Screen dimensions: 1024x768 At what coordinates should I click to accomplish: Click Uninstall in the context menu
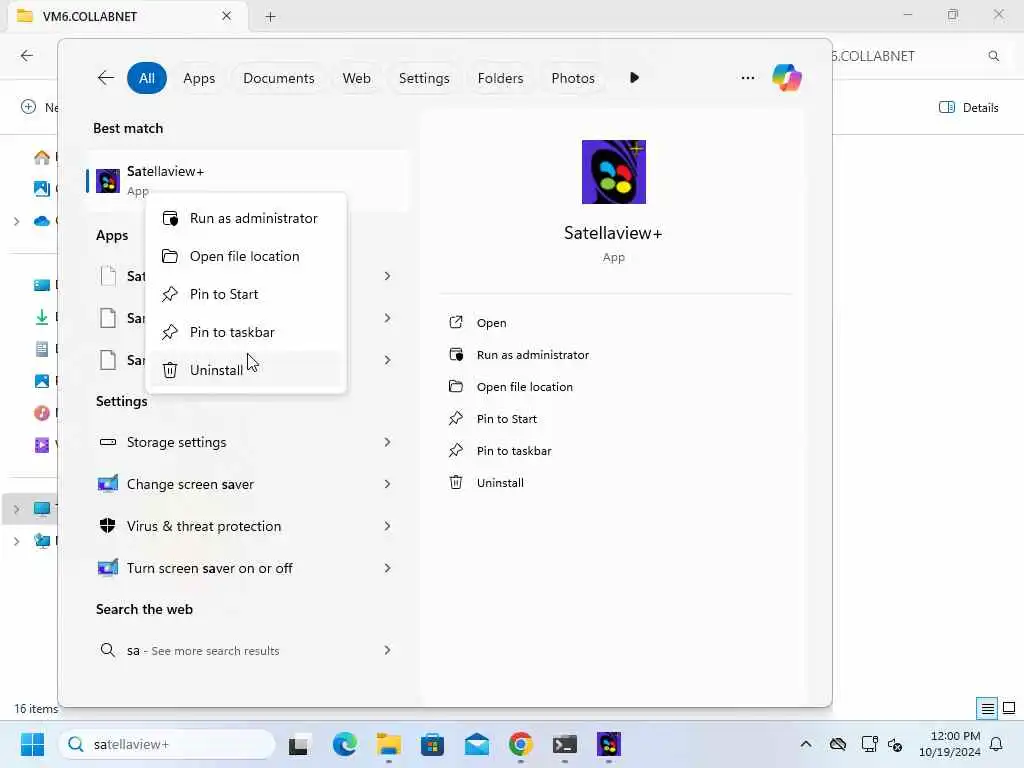(246, 370)
